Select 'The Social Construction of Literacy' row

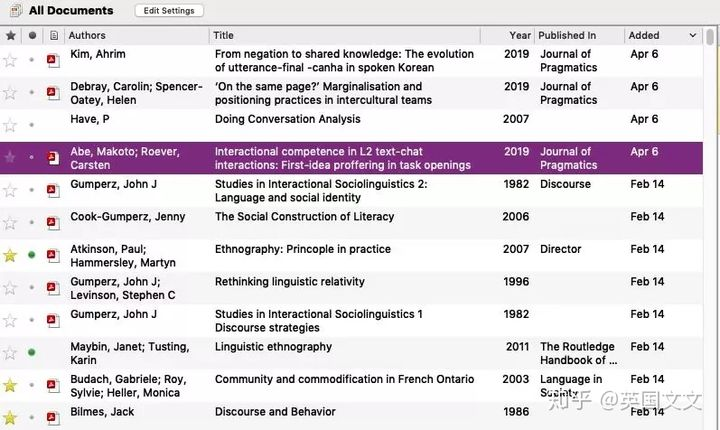click(x=351, y=223)
